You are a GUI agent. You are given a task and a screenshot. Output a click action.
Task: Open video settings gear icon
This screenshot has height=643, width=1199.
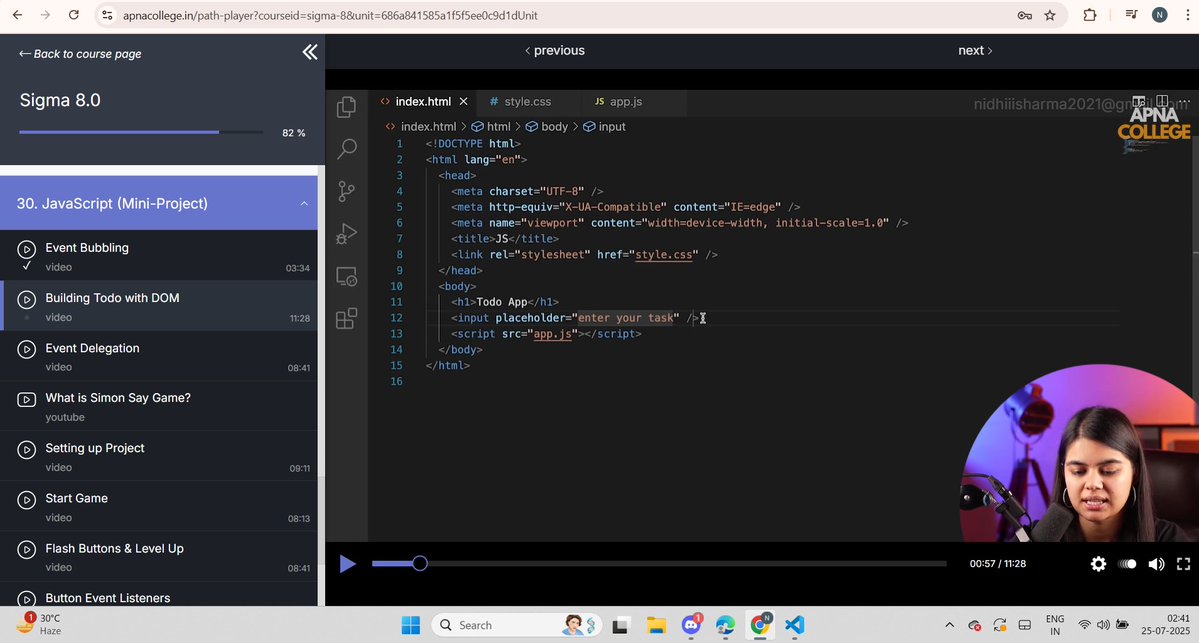pos(1098,563)
